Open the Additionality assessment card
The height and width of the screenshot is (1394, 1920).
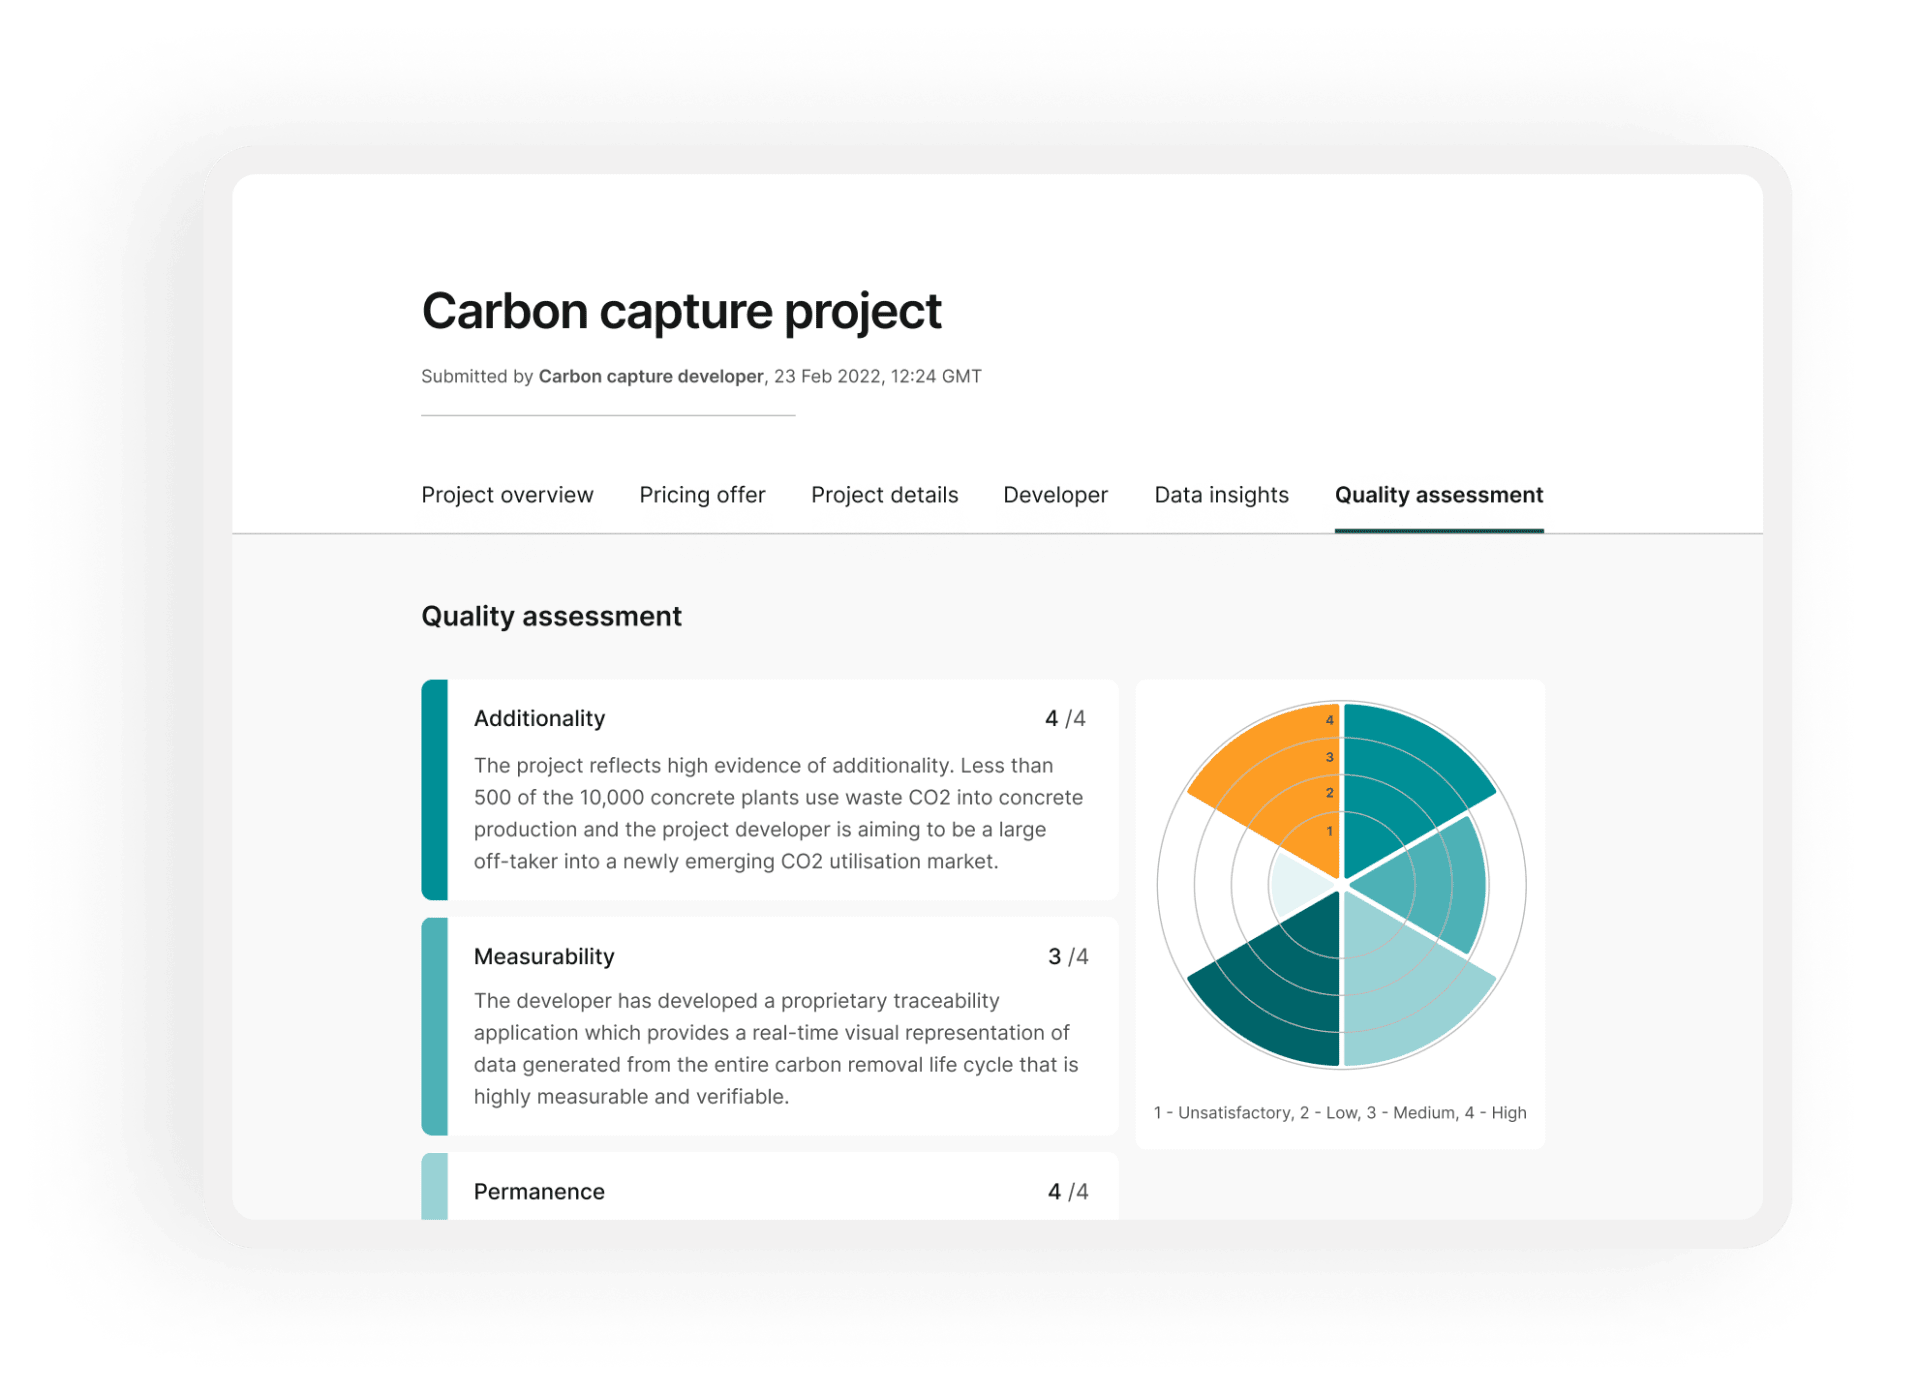point(770,790)
